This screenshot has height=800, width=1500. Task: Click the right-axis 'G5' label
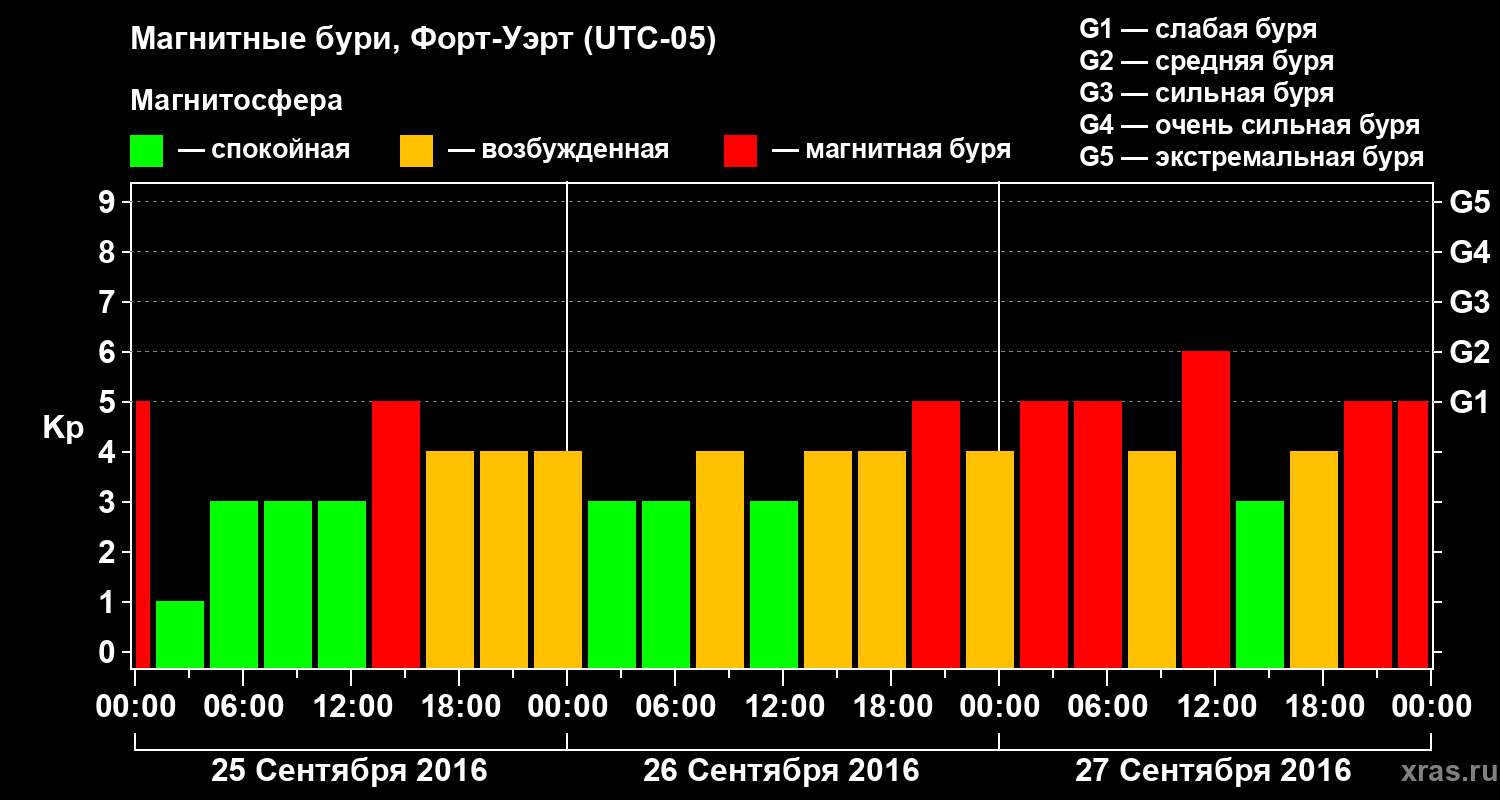coord(1470,202)
